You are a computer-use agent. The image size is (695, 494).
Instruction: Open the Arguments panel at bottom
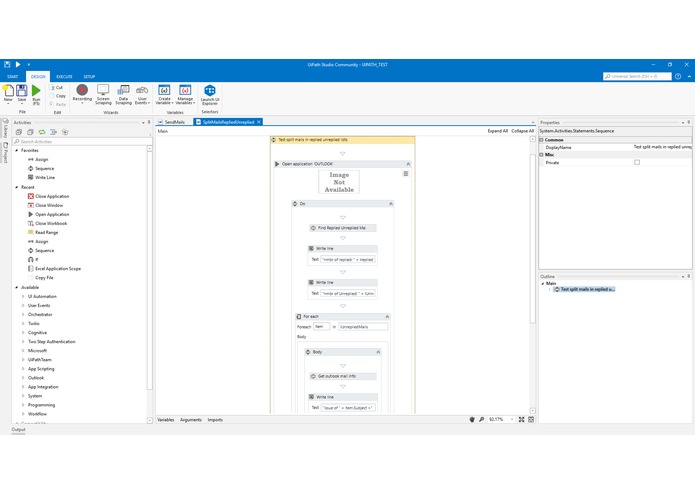click(x=191, y=420)
